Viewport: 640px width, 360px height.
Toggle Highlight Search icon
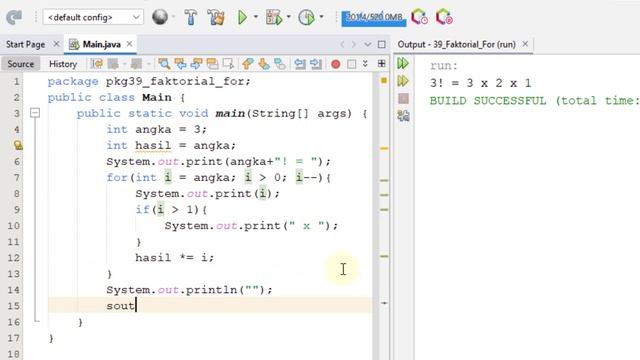pyautogui.click(x=212, y=64)
